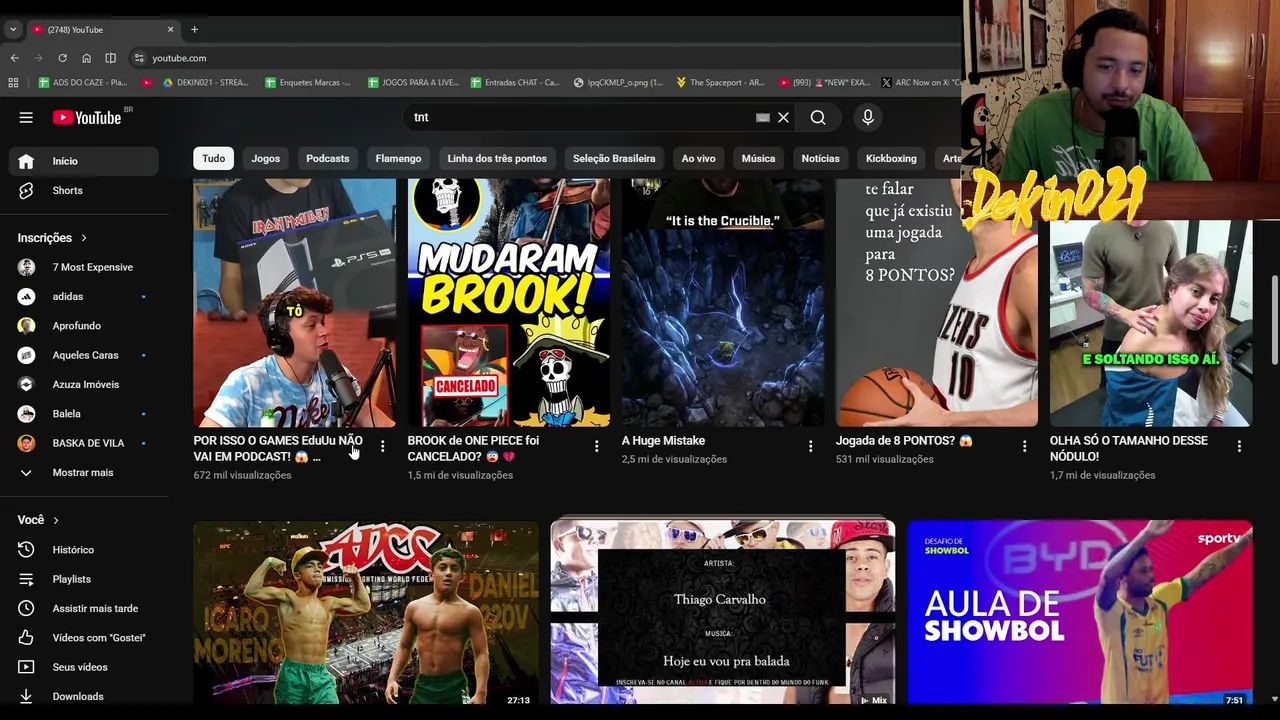Open a new browser tab
1280x720 pixels.
(194, 29)
